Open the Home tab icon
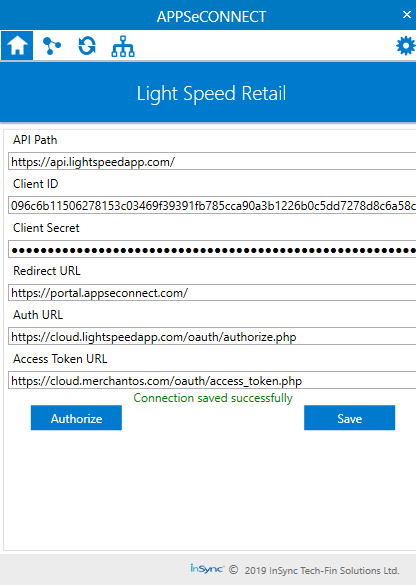 tap(17, 46)
